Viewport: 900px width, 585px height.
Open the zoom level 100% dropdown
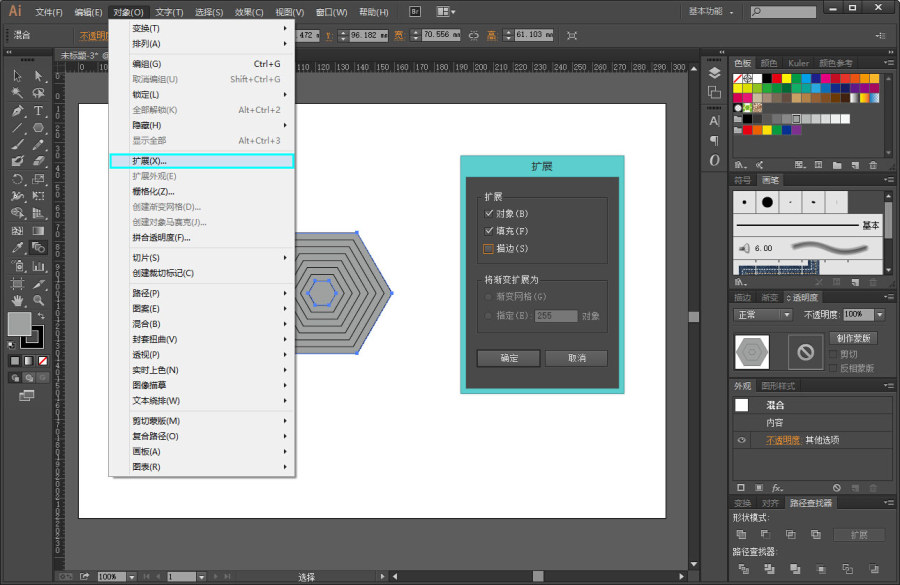point(132,576)
